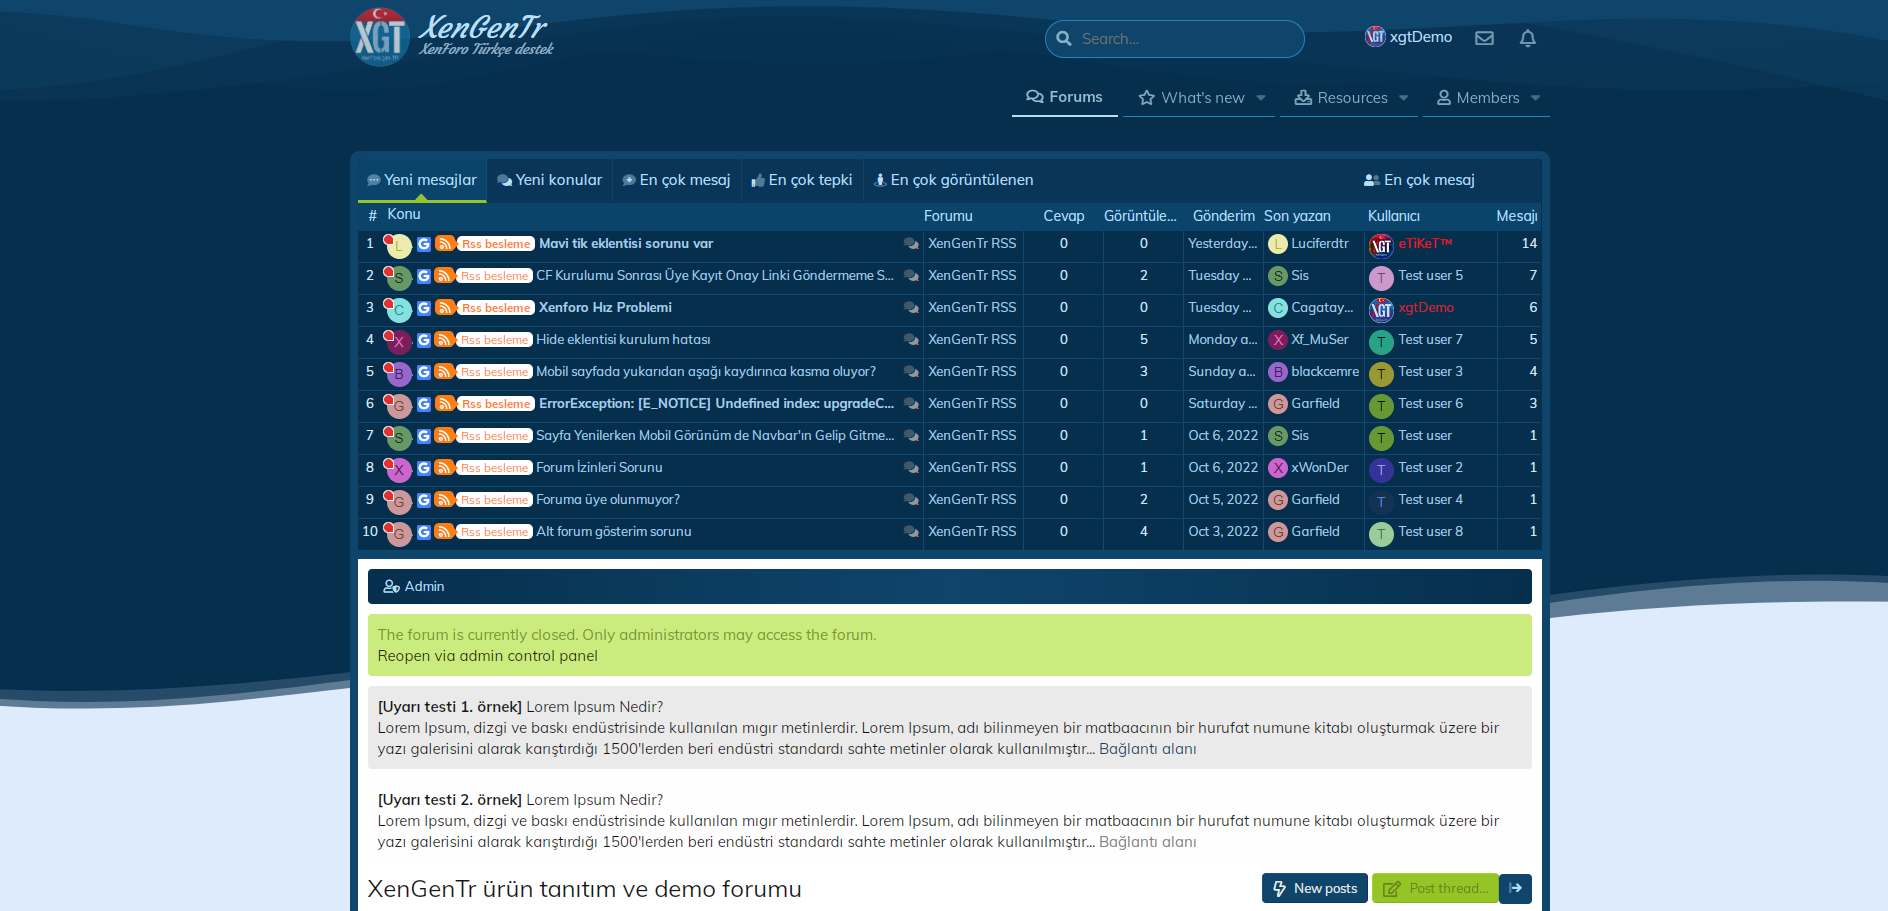Click the RSS feed icon in row 2

443,276
